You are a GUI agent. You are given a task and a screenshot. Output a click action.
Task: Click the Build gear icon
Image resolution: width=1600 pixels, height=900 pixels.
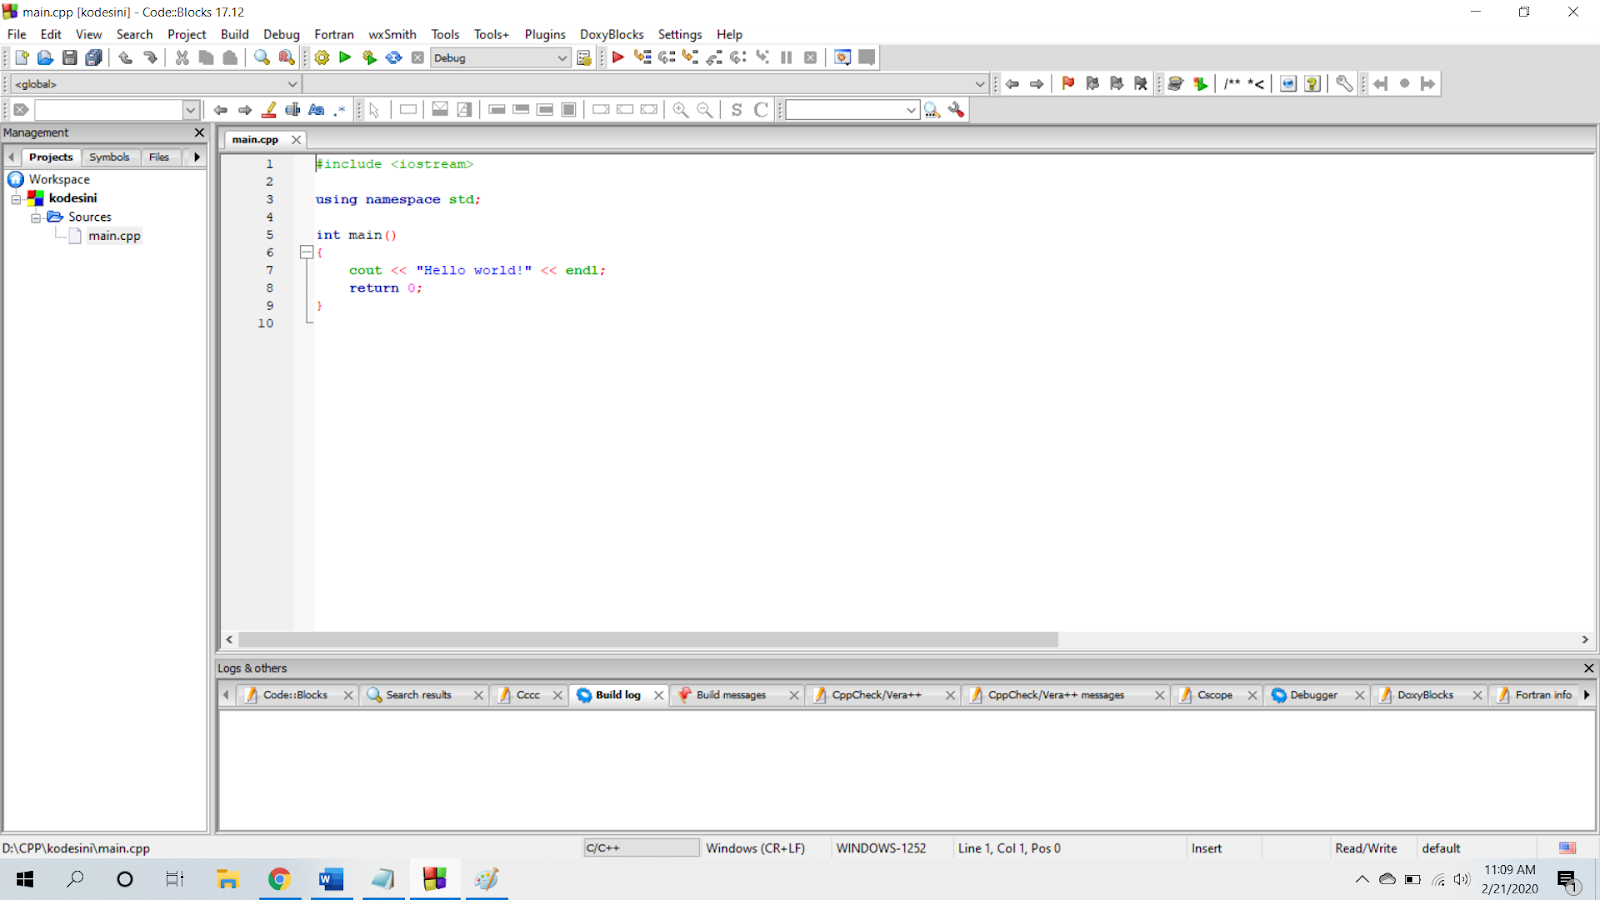(x=321, y=58)
